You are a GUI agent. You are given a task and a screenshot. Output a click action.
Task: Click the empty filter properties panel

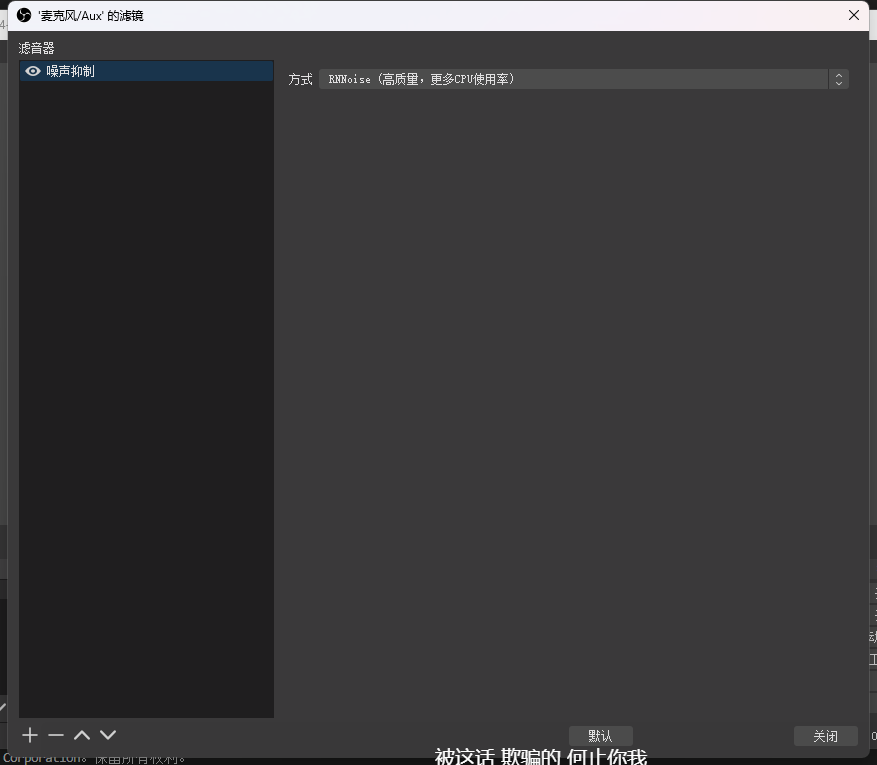pyautogui.click(x=570, y=400)
